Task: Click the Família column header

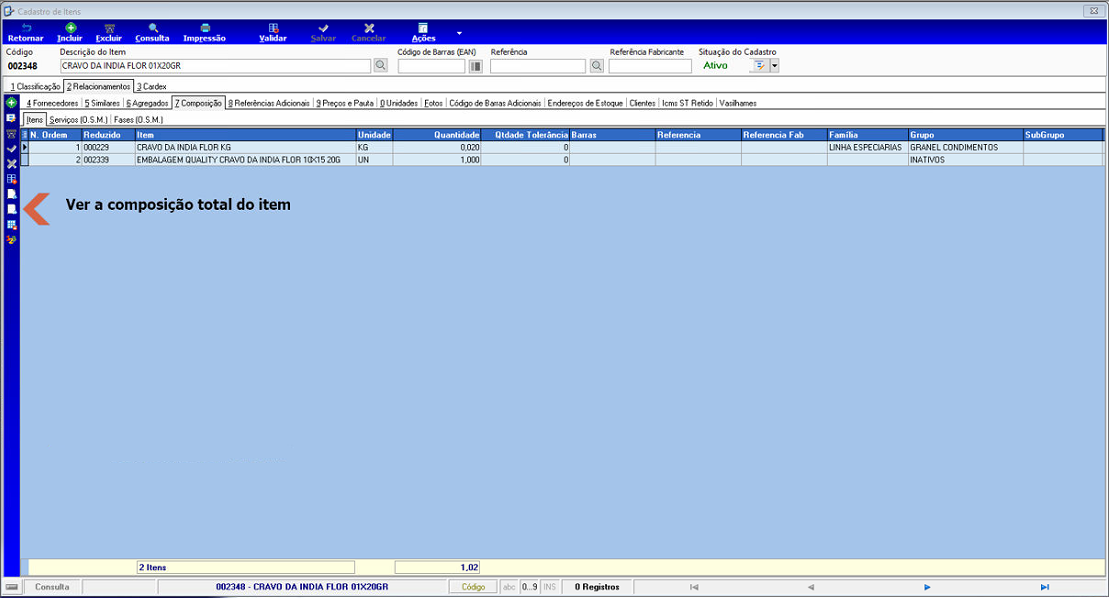Action: point(867,134)
